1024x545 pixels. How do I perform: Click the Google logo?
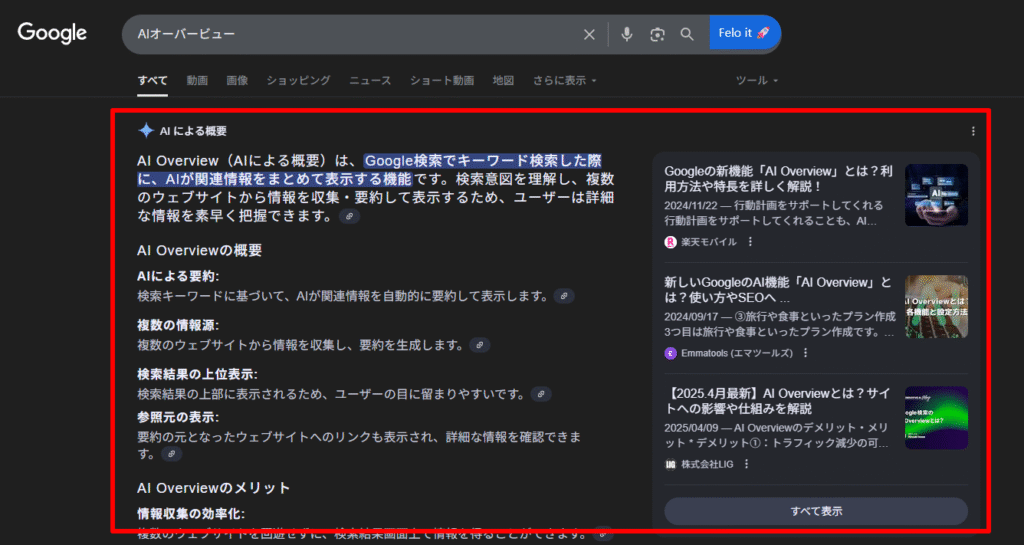(x=52, y=33)
